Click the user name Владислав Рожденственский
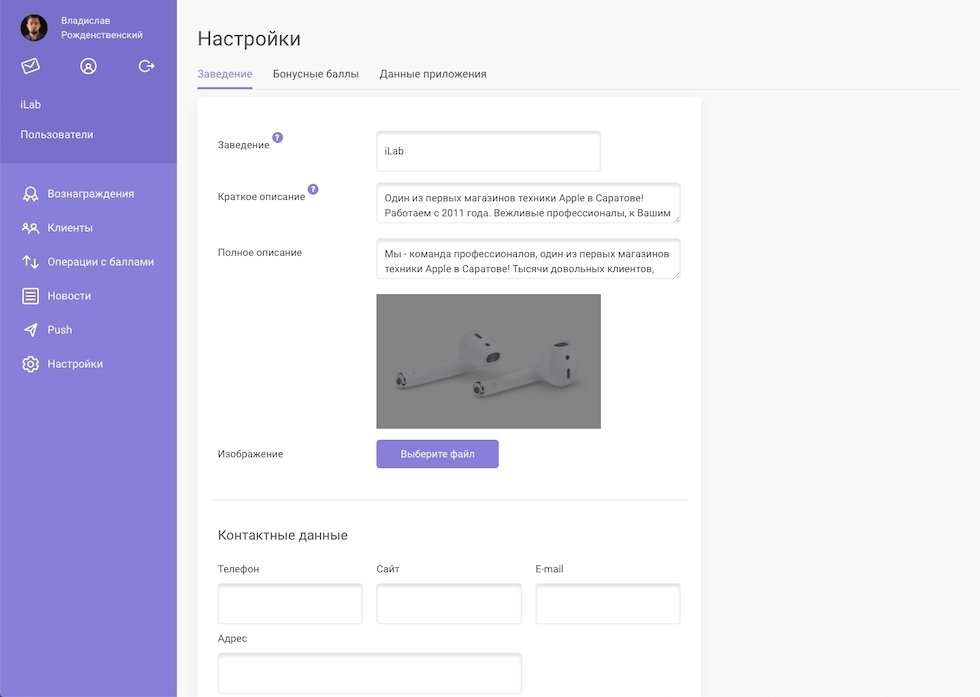Viewport: 980px width, 697px height. pyautogui.click(x=102, y=28)
